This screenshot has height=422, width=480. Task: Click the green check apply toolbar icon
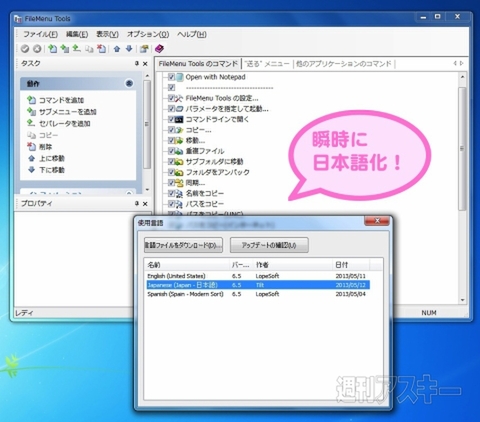(x=25, y=49)
